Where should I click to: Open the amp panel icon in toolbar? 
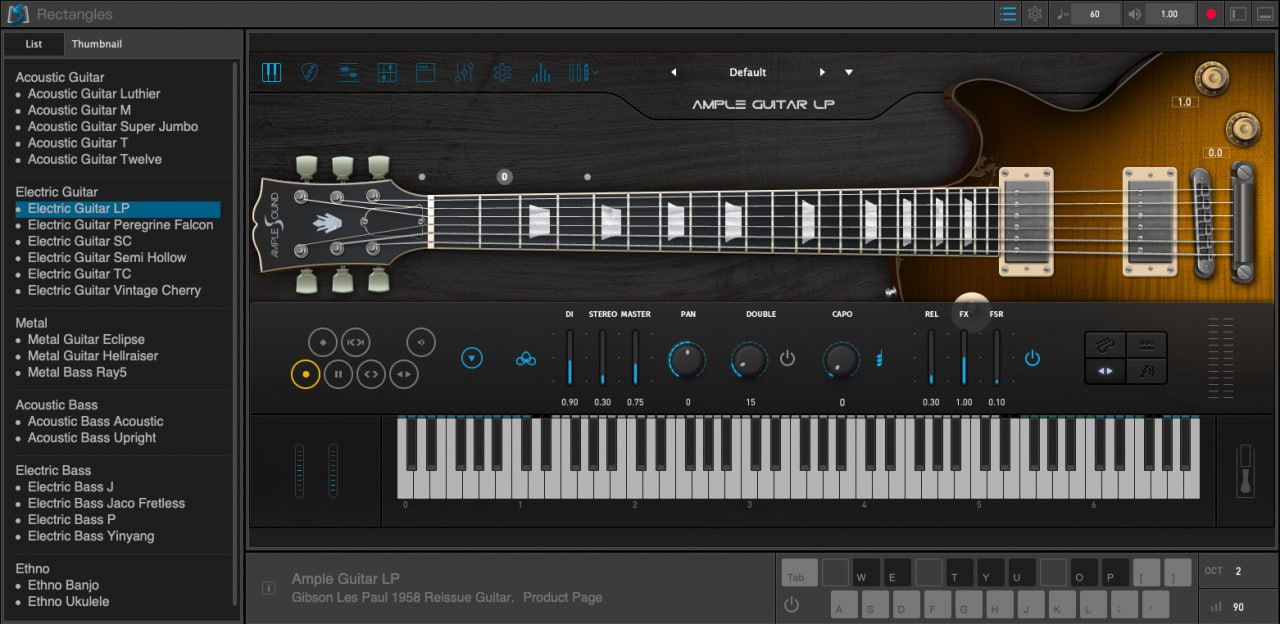425,73
